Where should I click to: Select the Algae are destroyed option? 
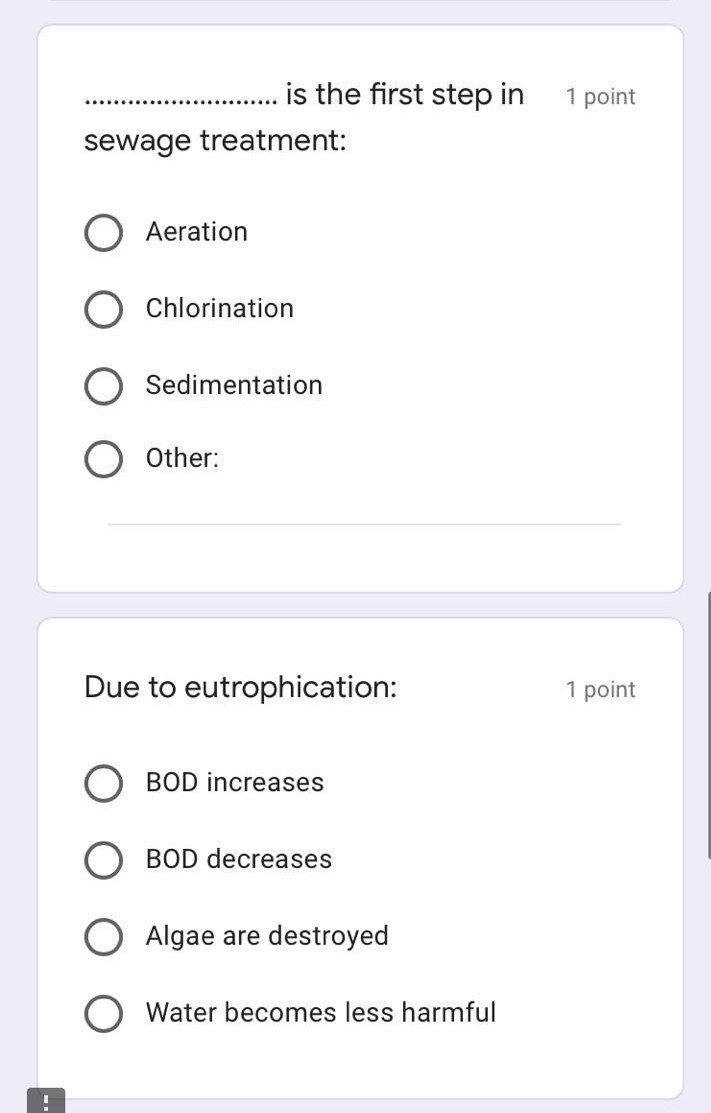(x=103, y=937)
